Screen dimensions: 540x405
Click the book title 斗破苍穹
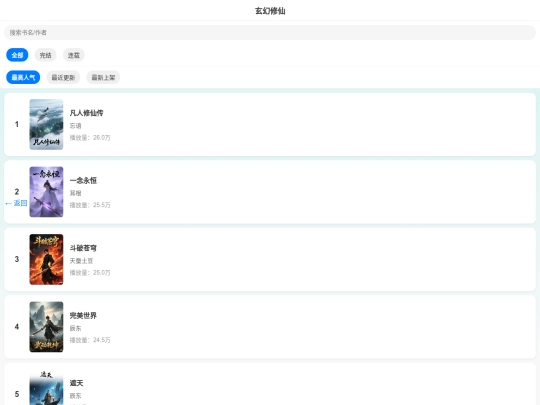83,248
